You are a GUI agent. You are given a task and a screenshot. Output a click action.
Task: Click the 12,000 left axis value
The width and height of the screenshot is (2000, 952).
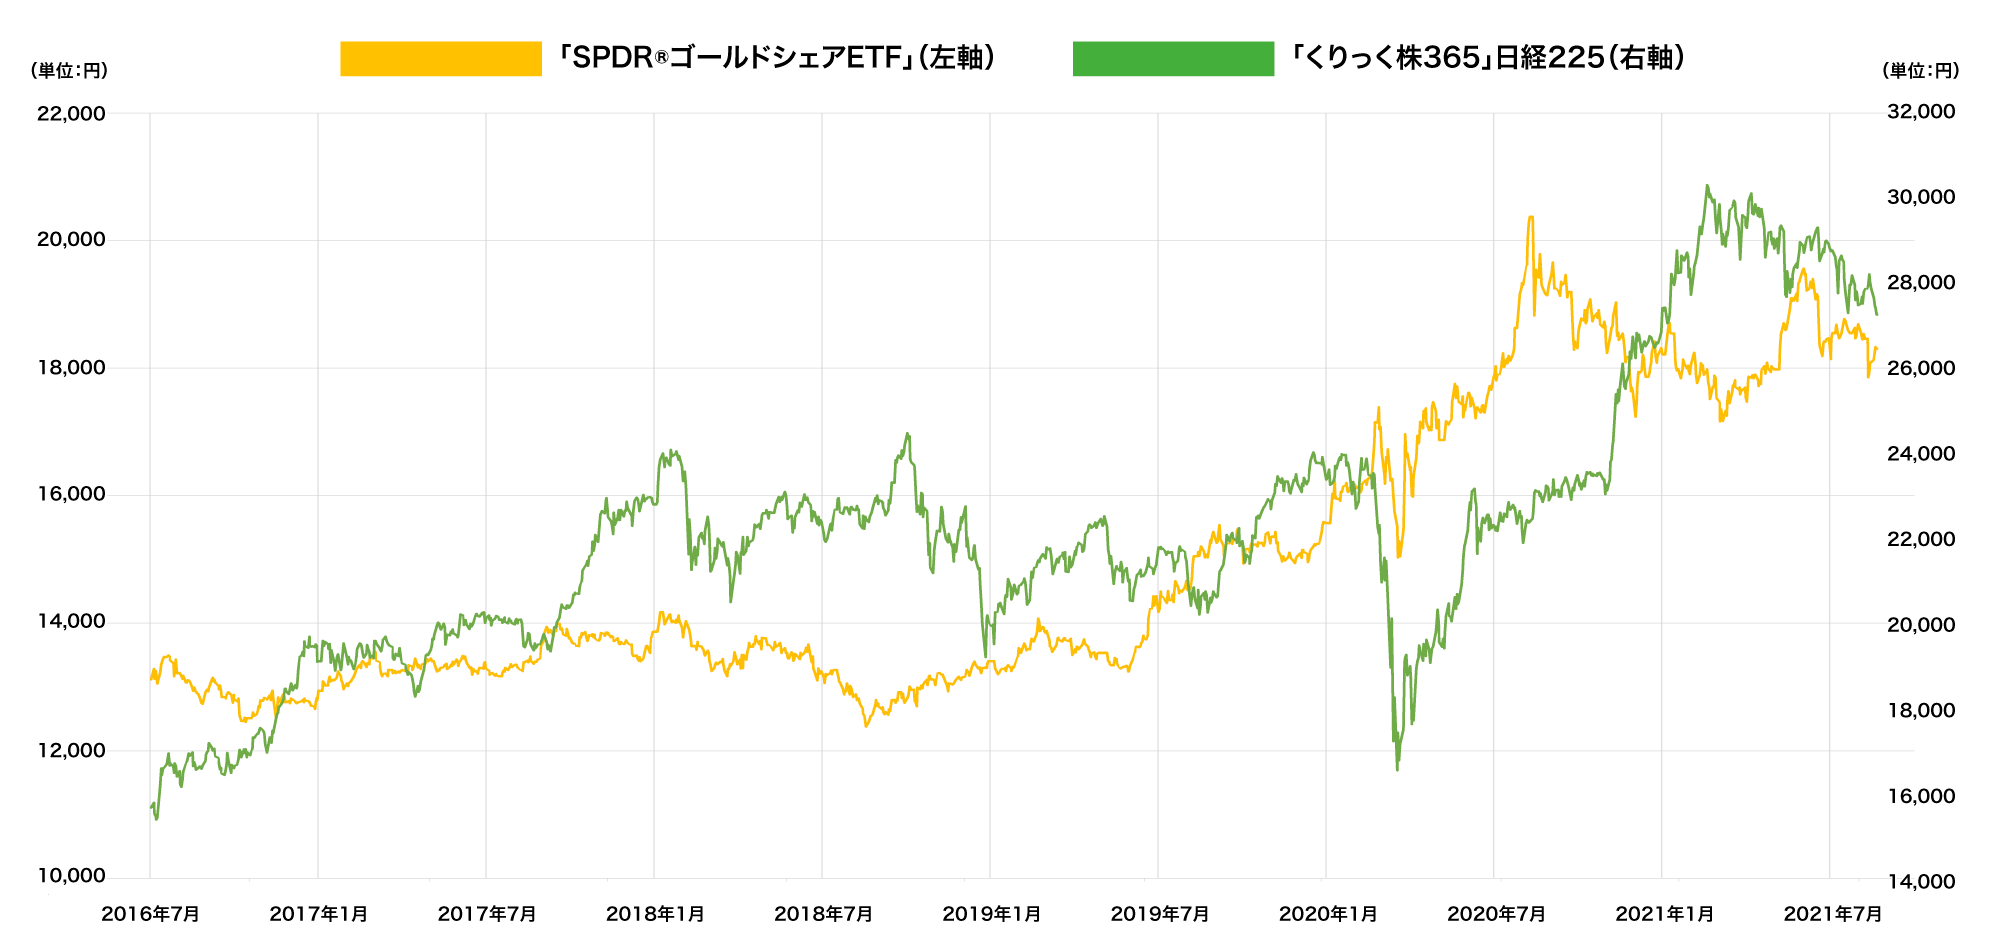tap(71, 751)
